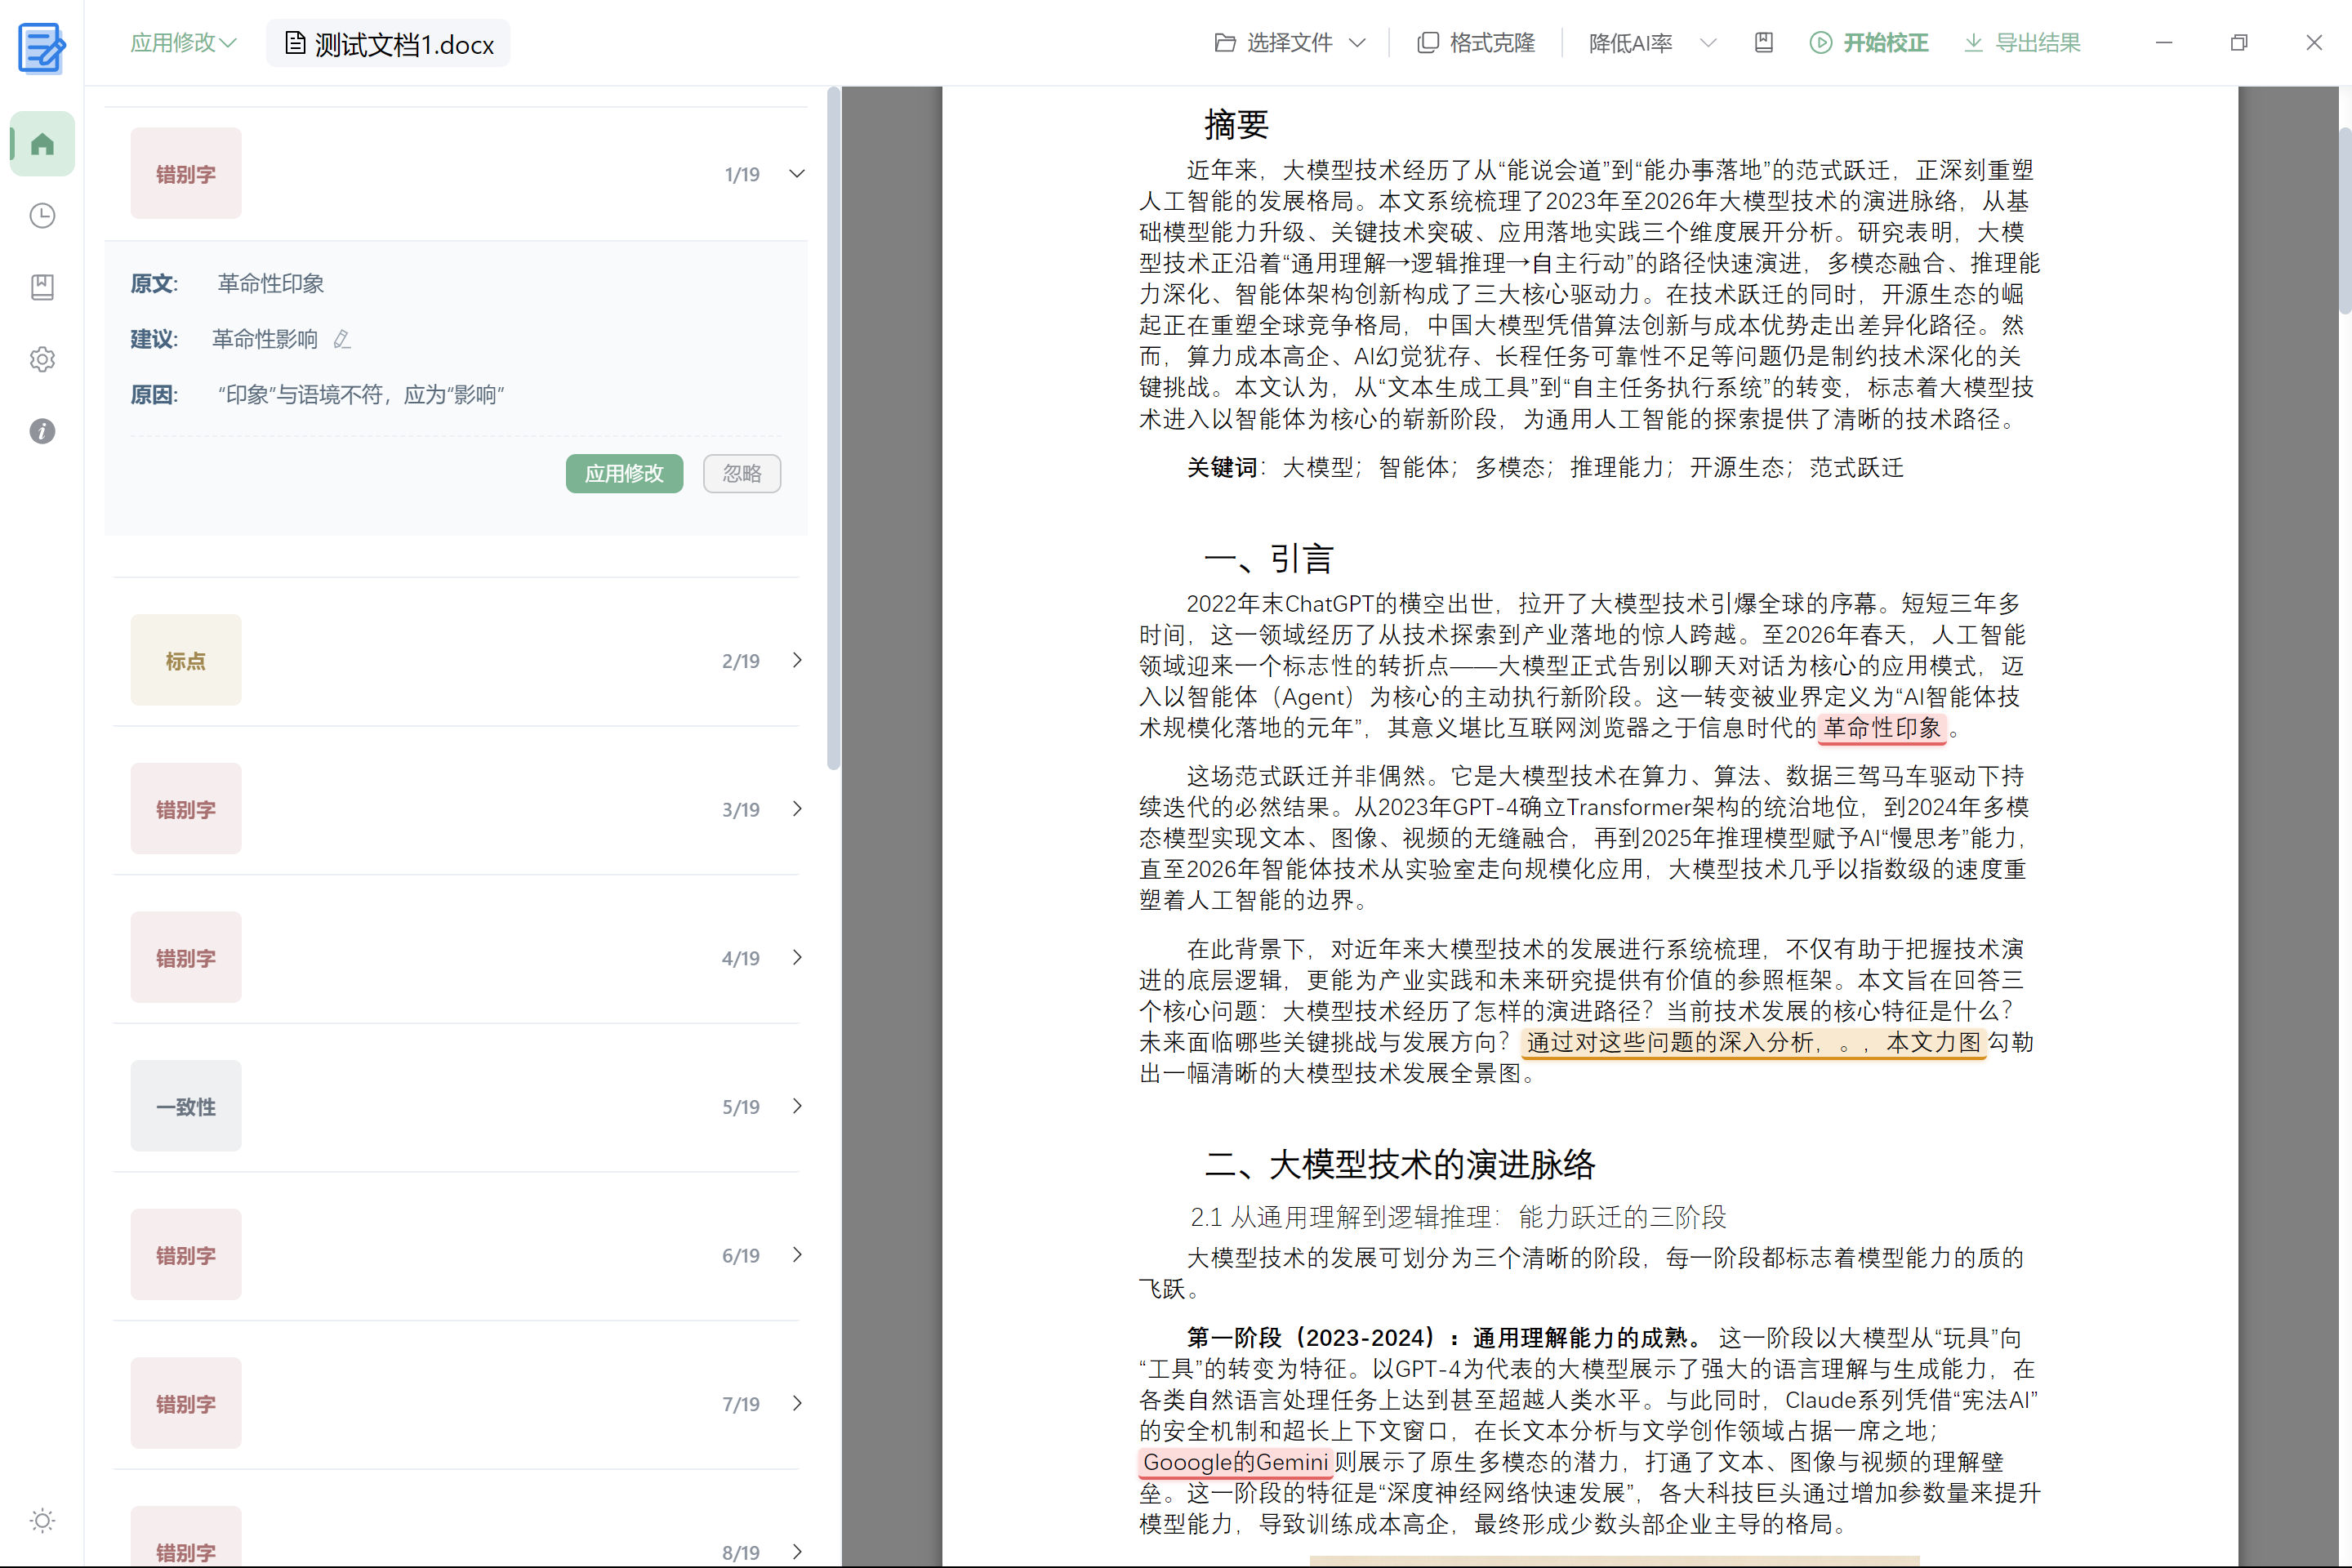Expand the 降低AI率 dropdown arrow
2352x1568 pixels.
[x=1708, y=43]
